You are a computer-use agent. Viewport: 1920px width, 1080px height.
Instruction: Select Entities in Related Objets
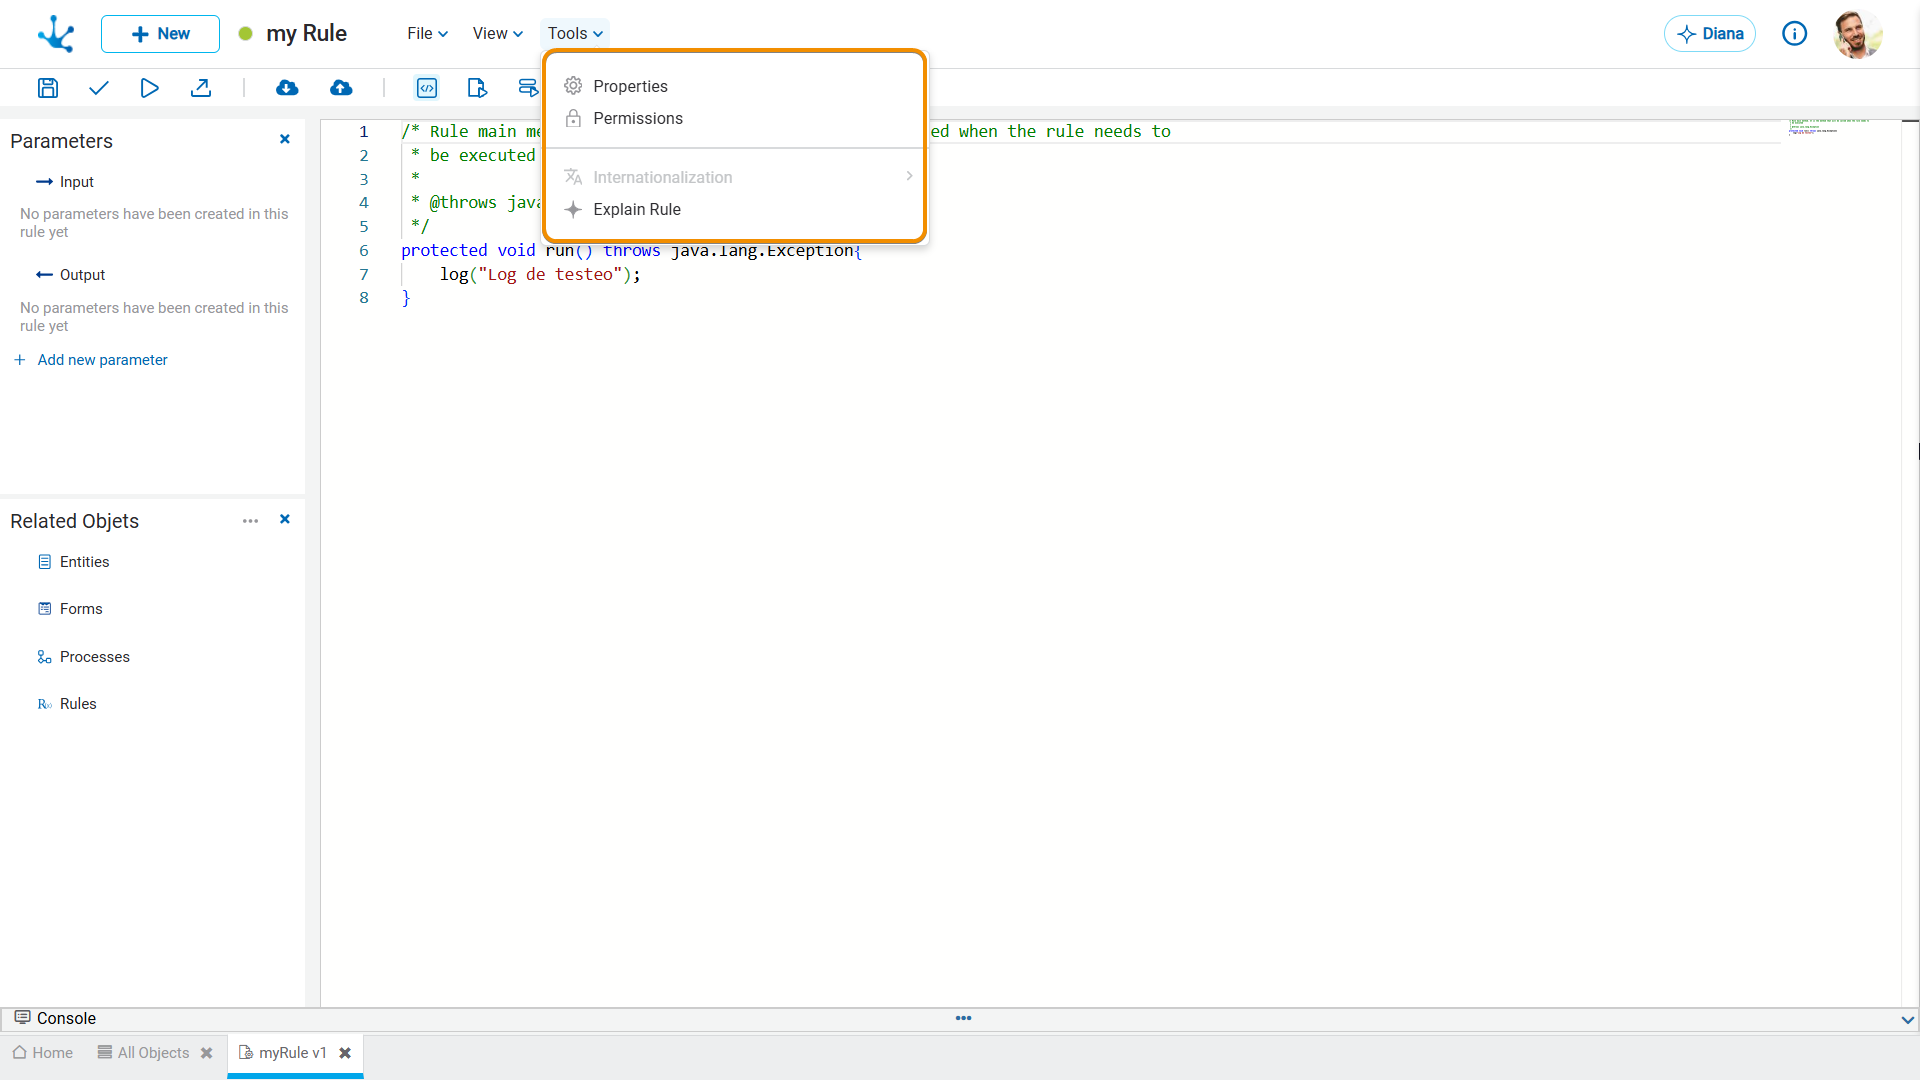[74, 562]
